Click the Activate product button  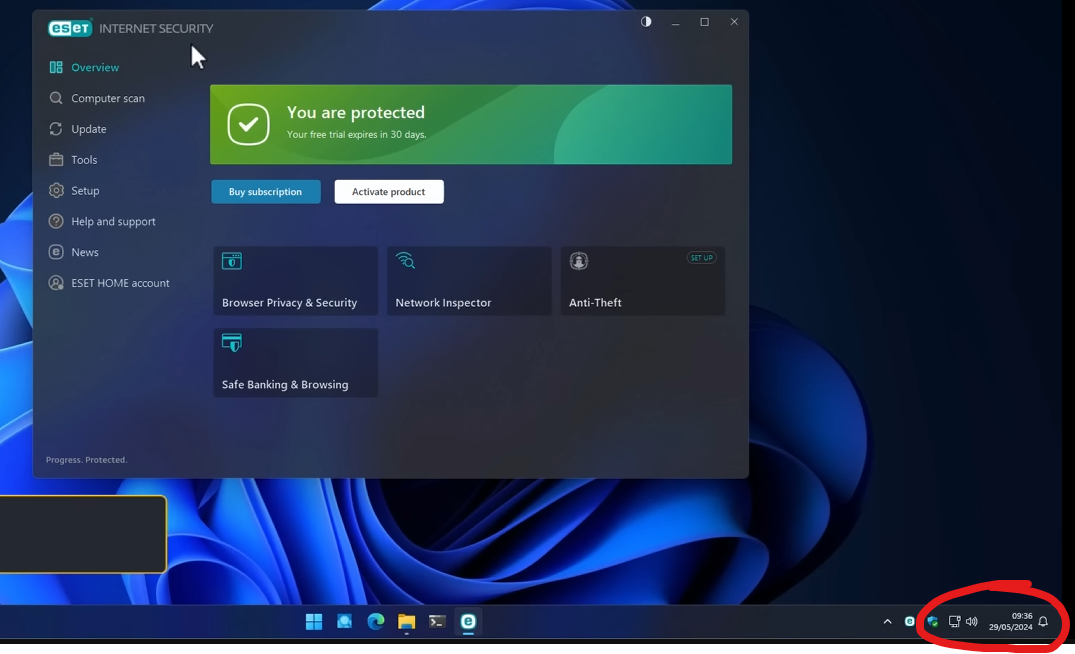click(389, 192)
